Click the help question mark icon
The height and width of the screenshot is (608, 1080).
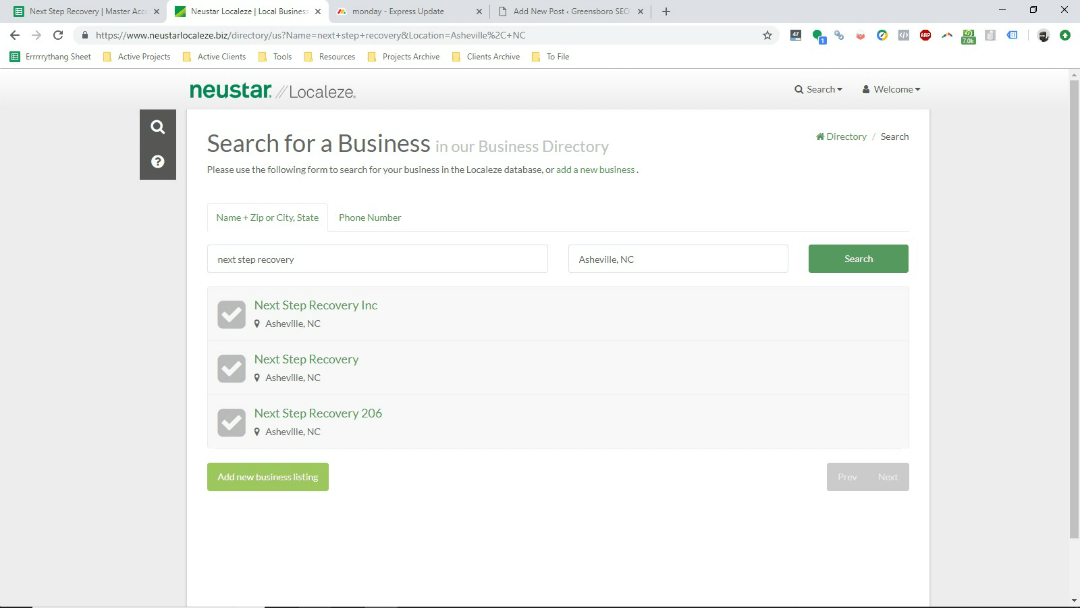click(x=157, y=162)
